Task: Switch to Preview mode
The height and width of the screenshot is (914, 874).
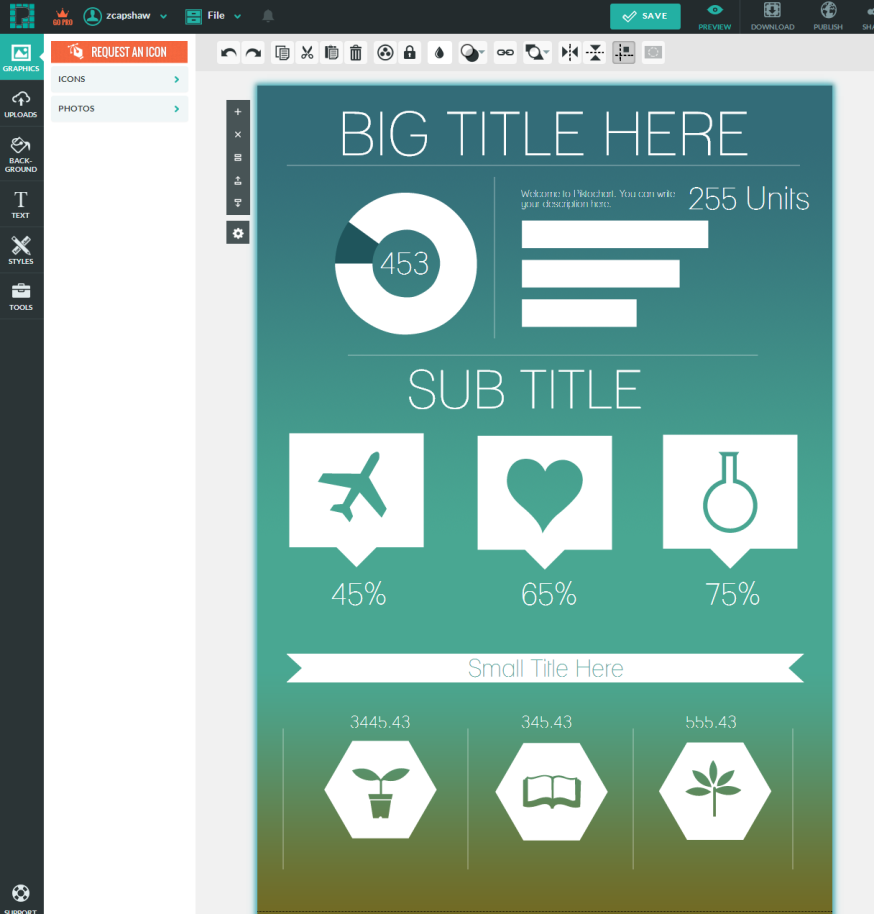Action: (714, 17)
